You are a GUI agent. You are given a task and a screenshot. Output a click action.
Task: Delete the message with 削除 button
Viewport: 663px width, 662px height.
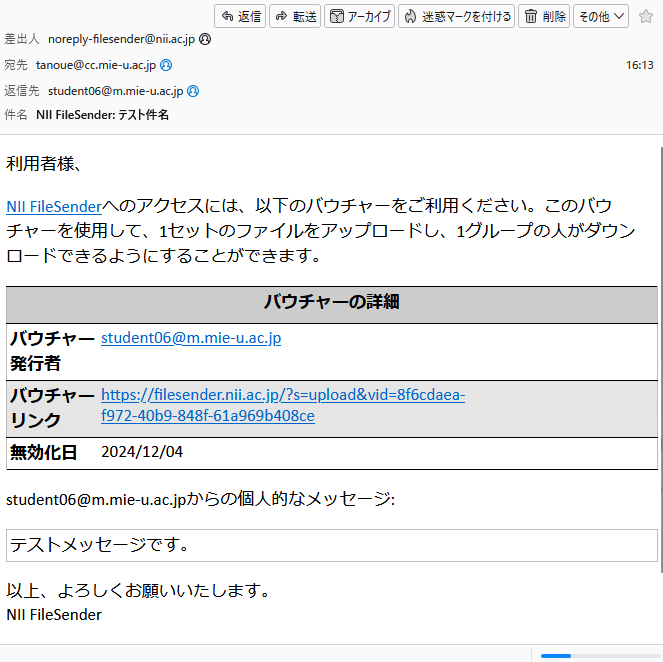[544, 16]
